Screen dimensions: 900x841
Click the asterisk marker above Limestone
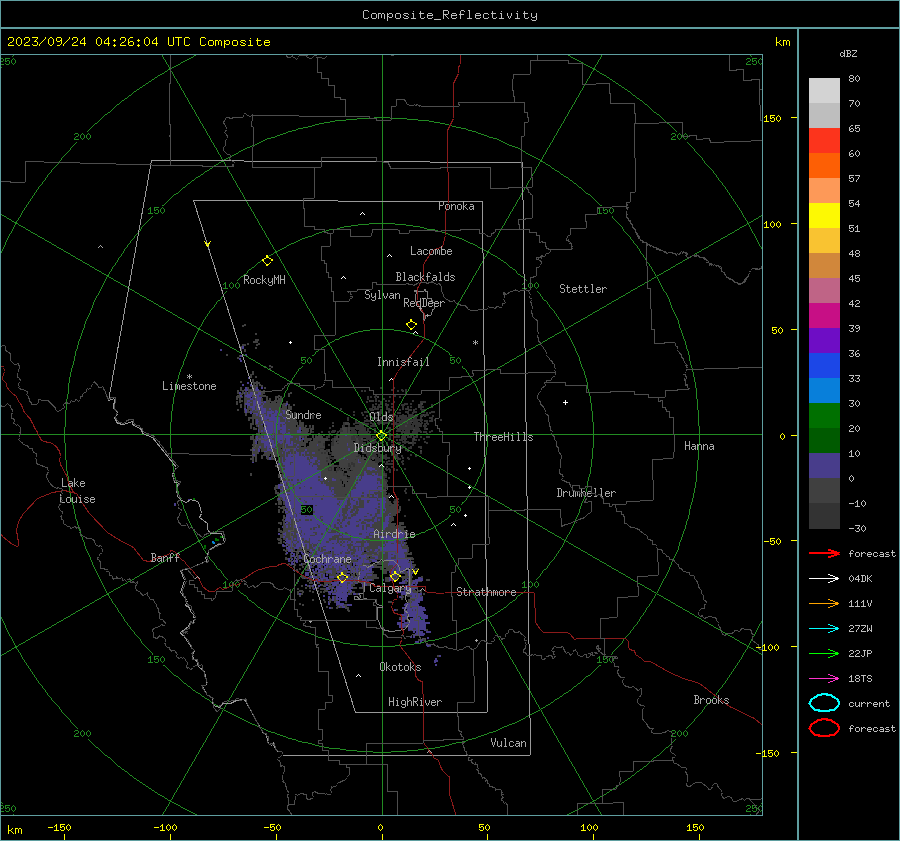pos(189,377)
